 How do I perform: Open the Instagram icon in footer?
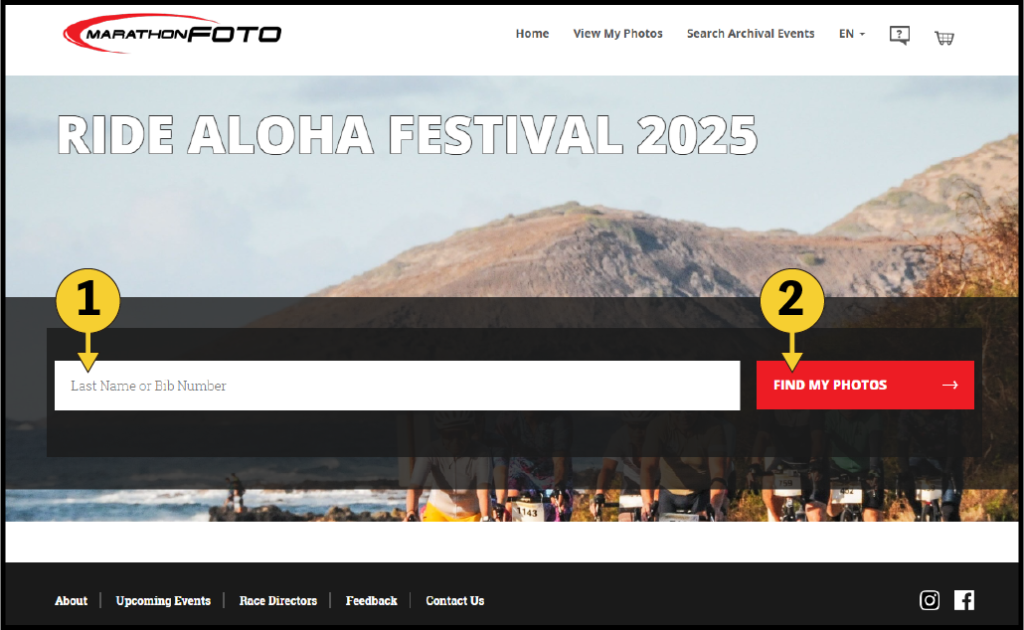click(929, 600)
